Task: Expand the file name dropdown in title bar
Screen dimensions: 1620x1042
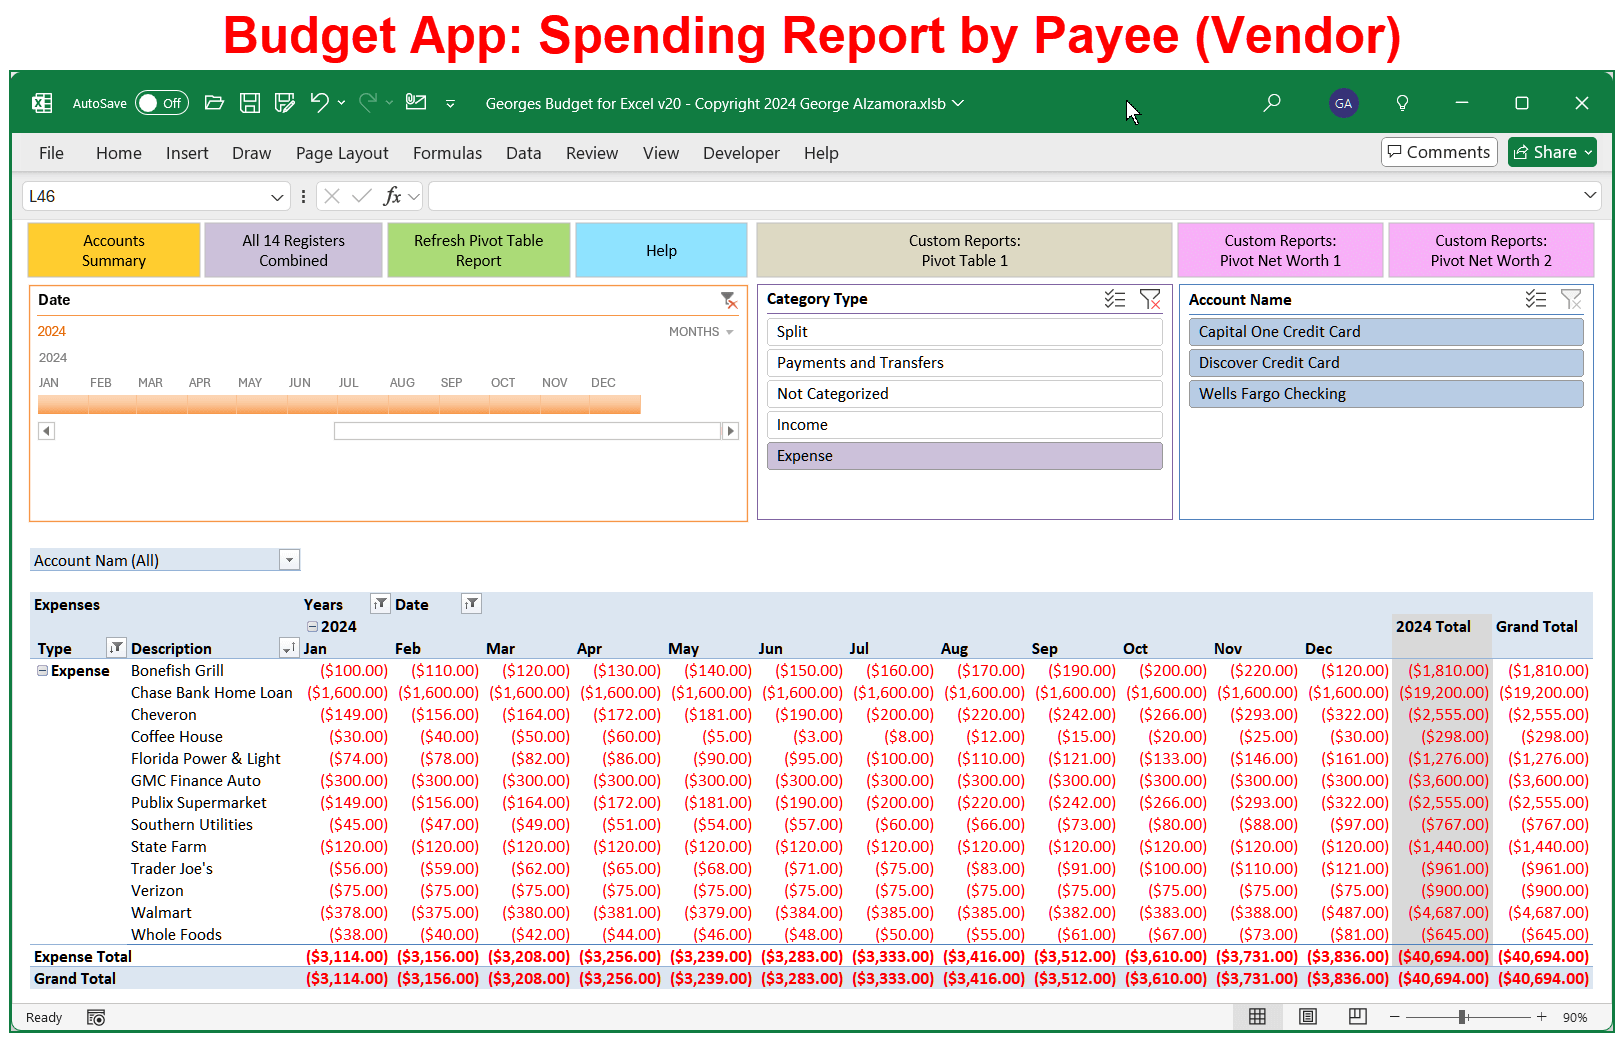Action: pos(958,103)
